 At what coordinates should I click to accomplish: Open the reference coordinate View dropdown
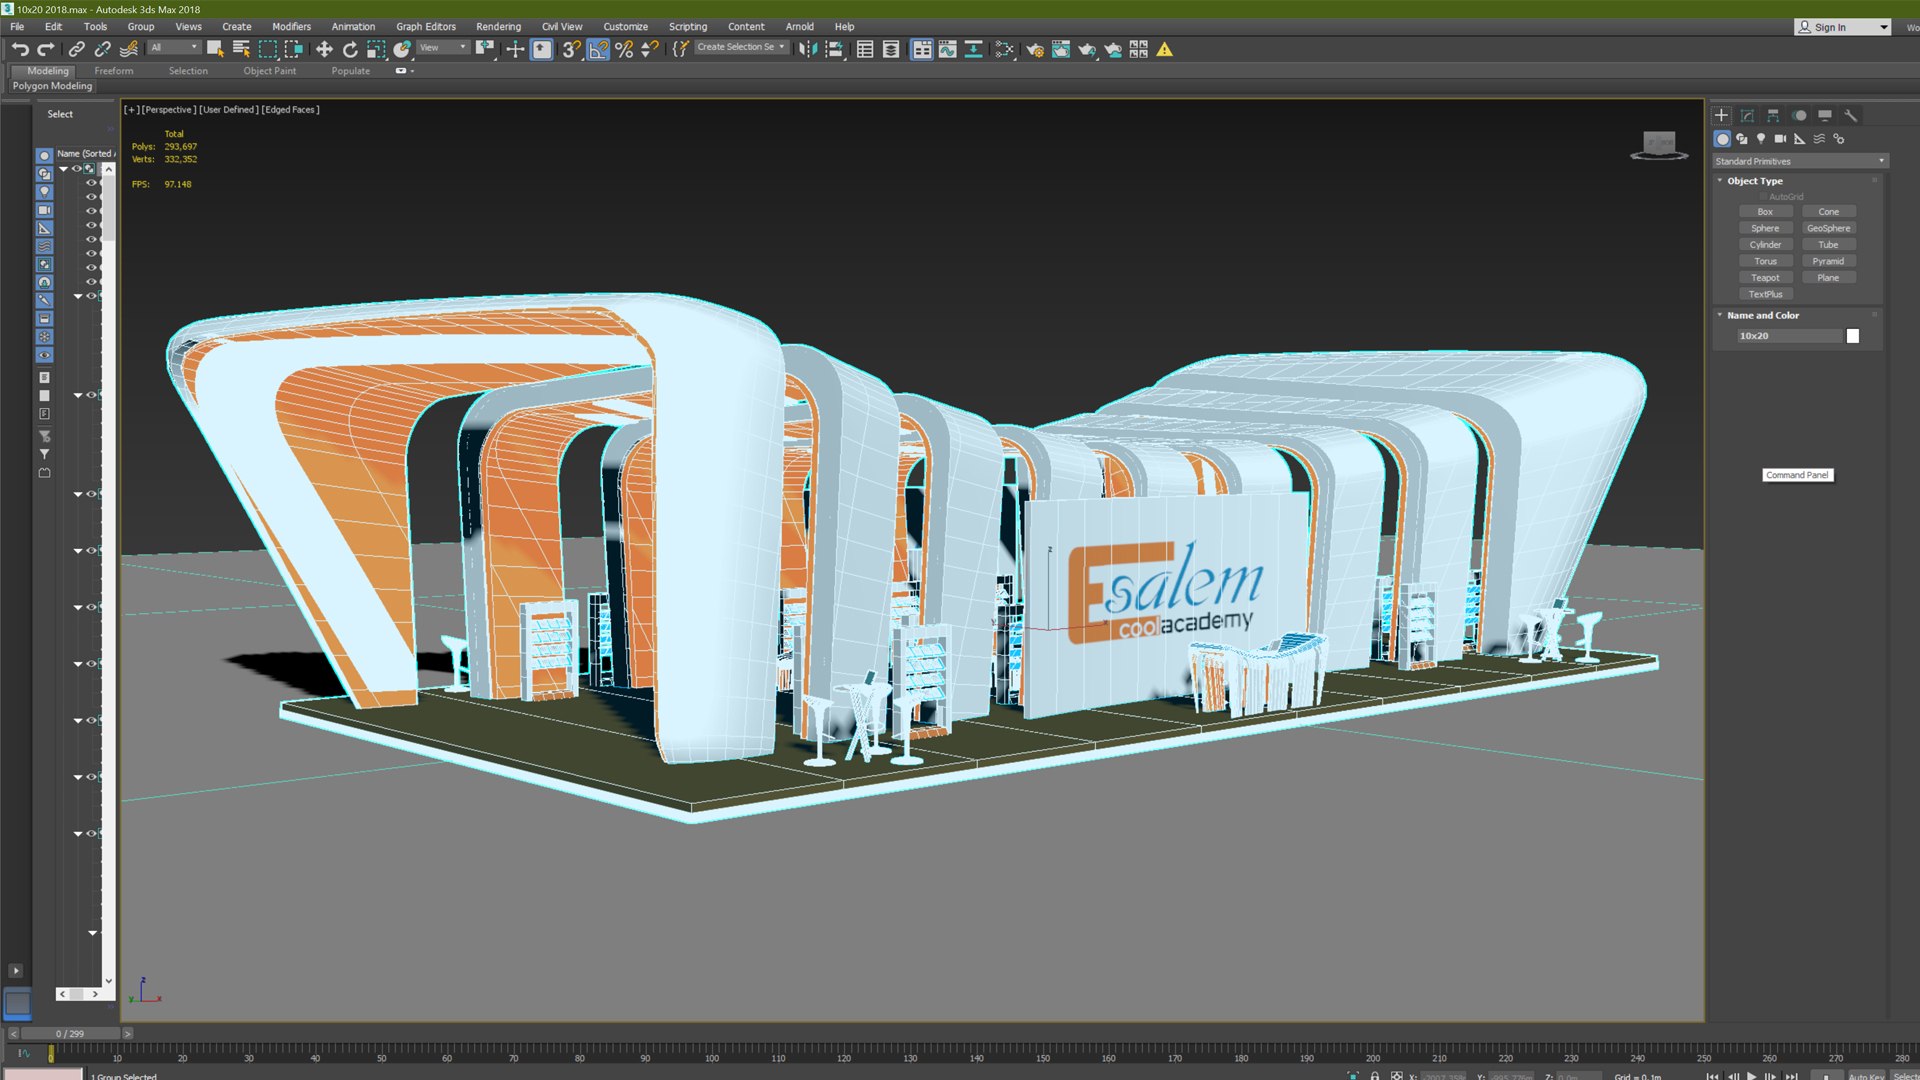(443, 48)
